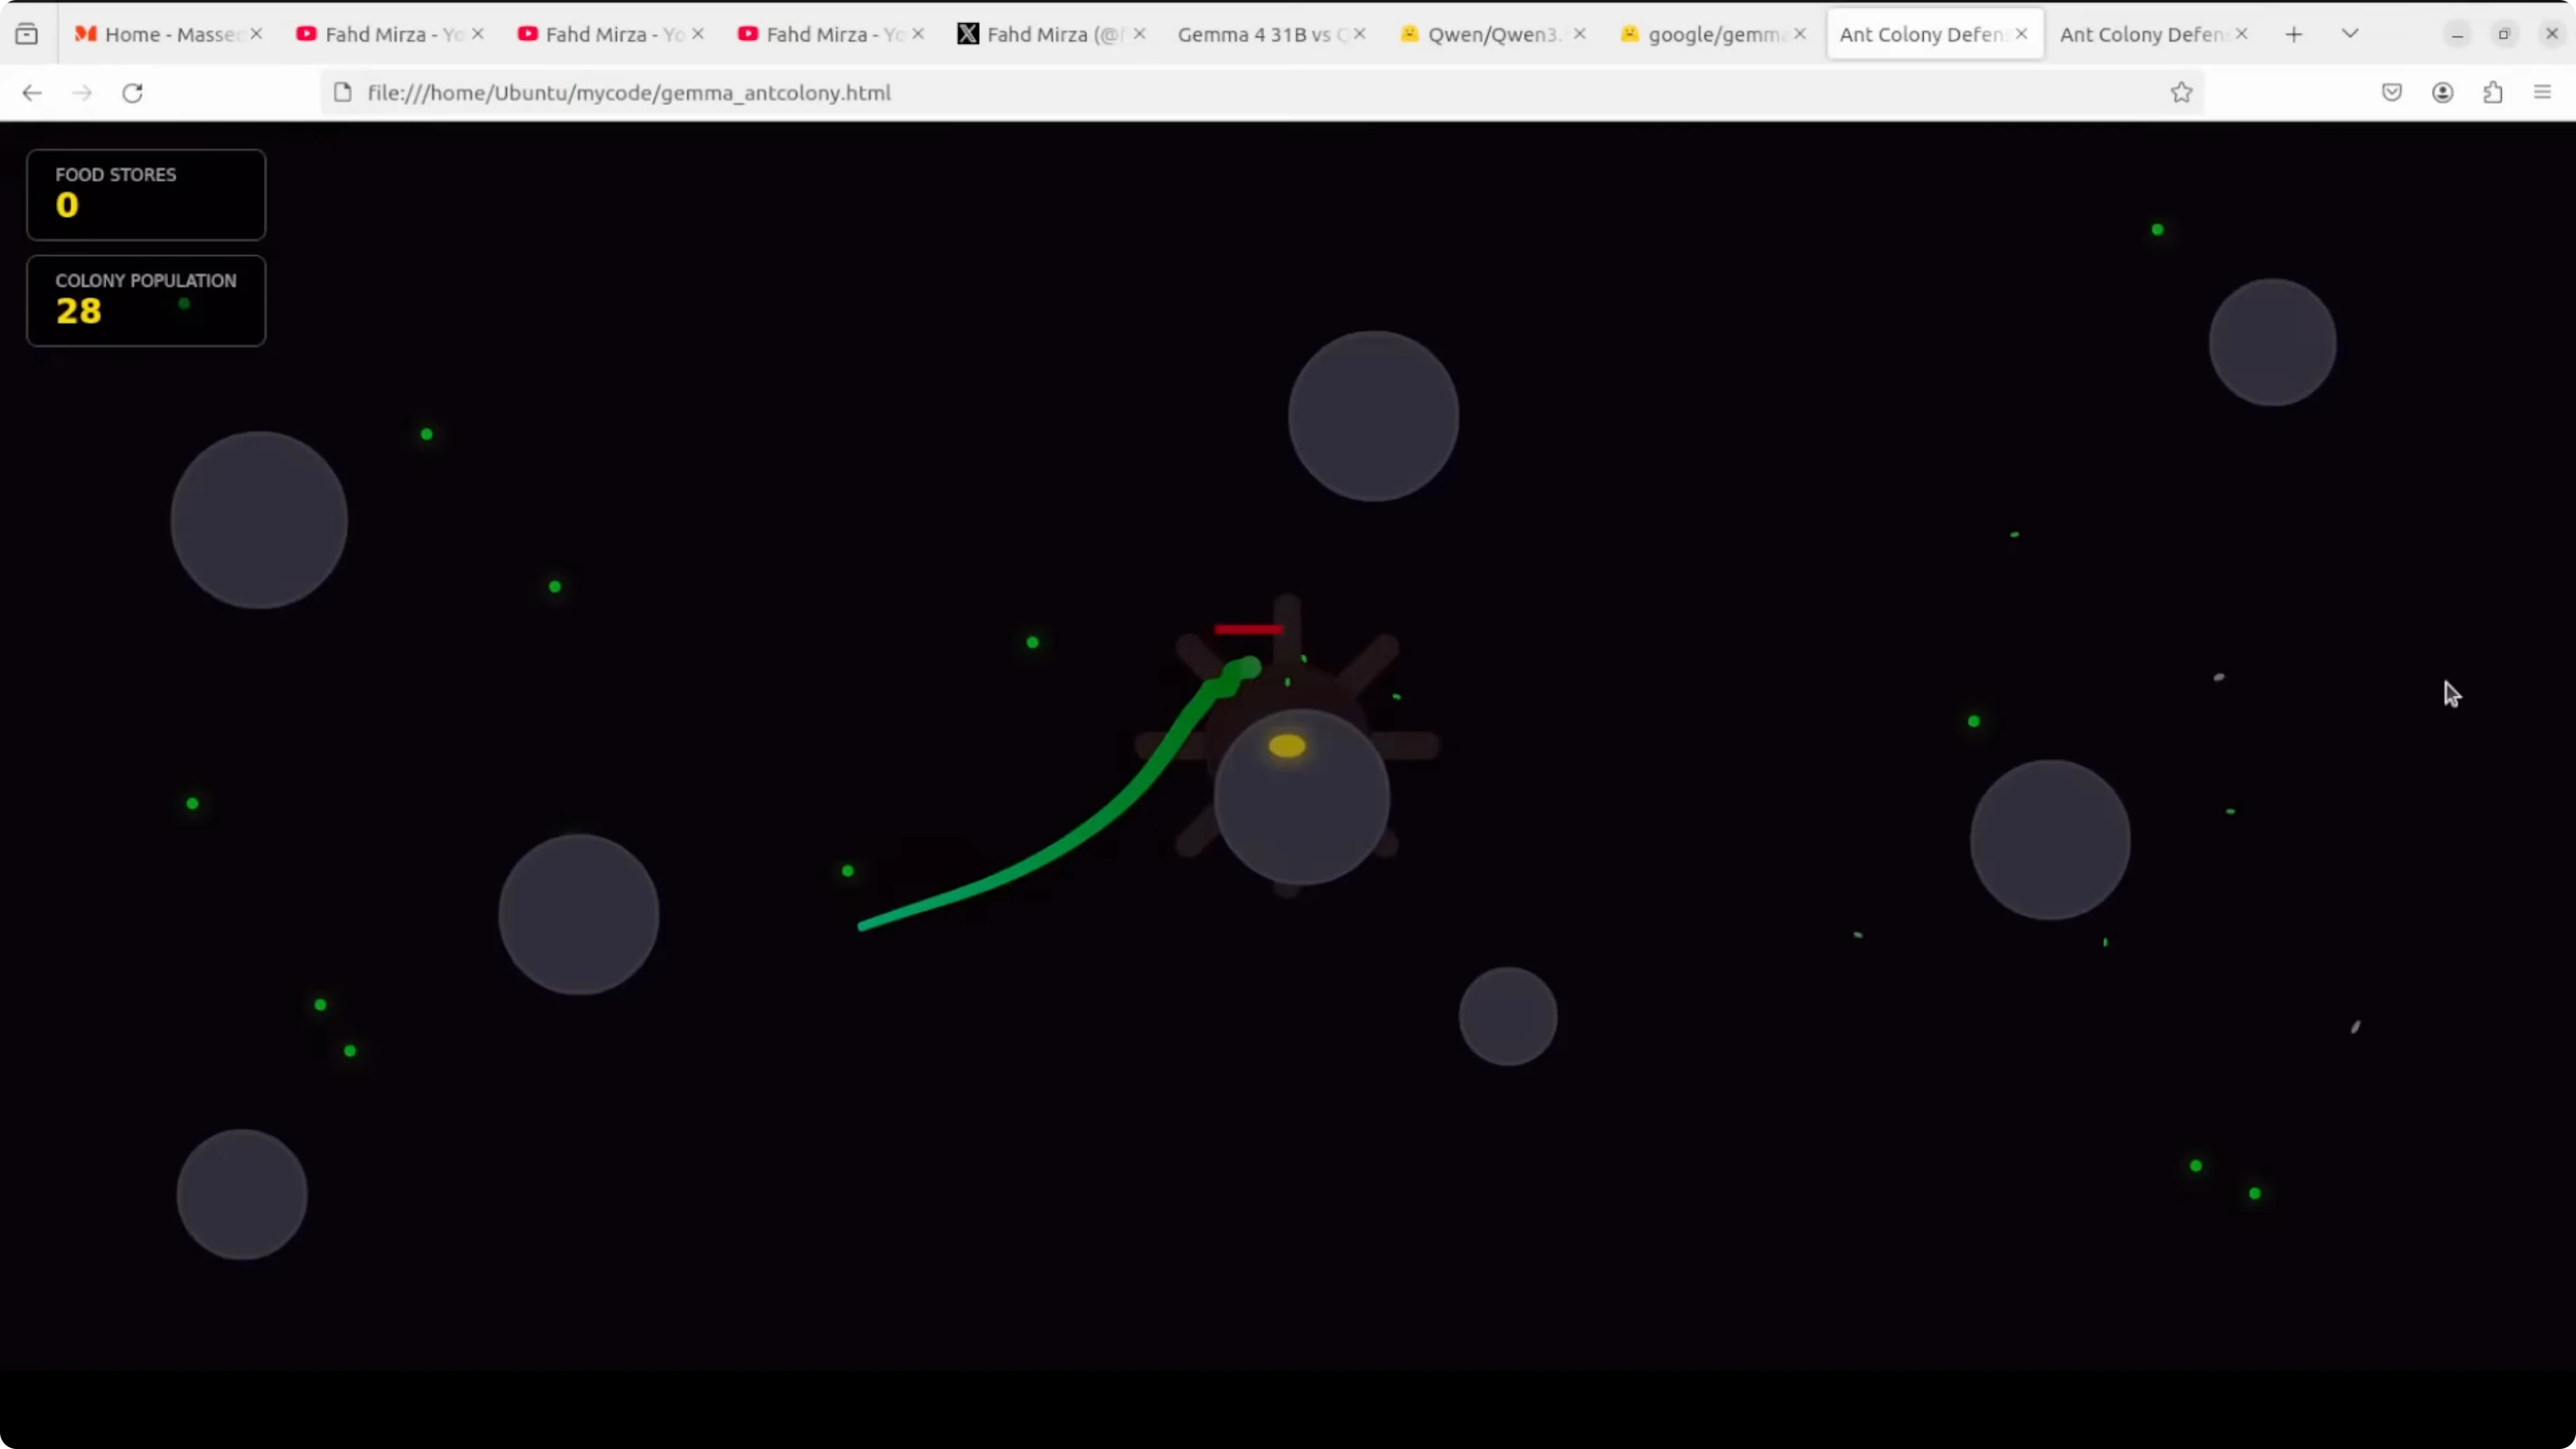Switch to the Qwen/Qwen3 tab
2576x1449 pixels.
(1485, 34)
